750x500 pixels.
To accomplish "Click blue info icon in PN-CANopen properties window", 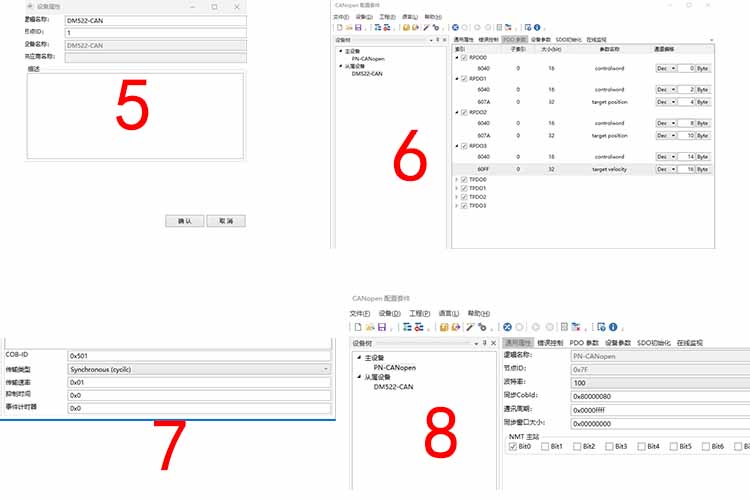I will pyautogui.click(x=613, y=327).
